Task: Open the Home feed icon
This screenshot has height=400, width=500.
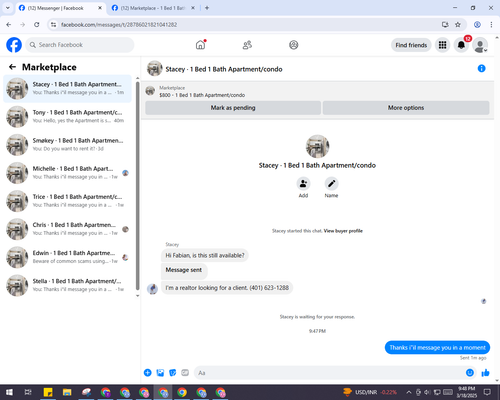Action: click(x=200, y=45)
